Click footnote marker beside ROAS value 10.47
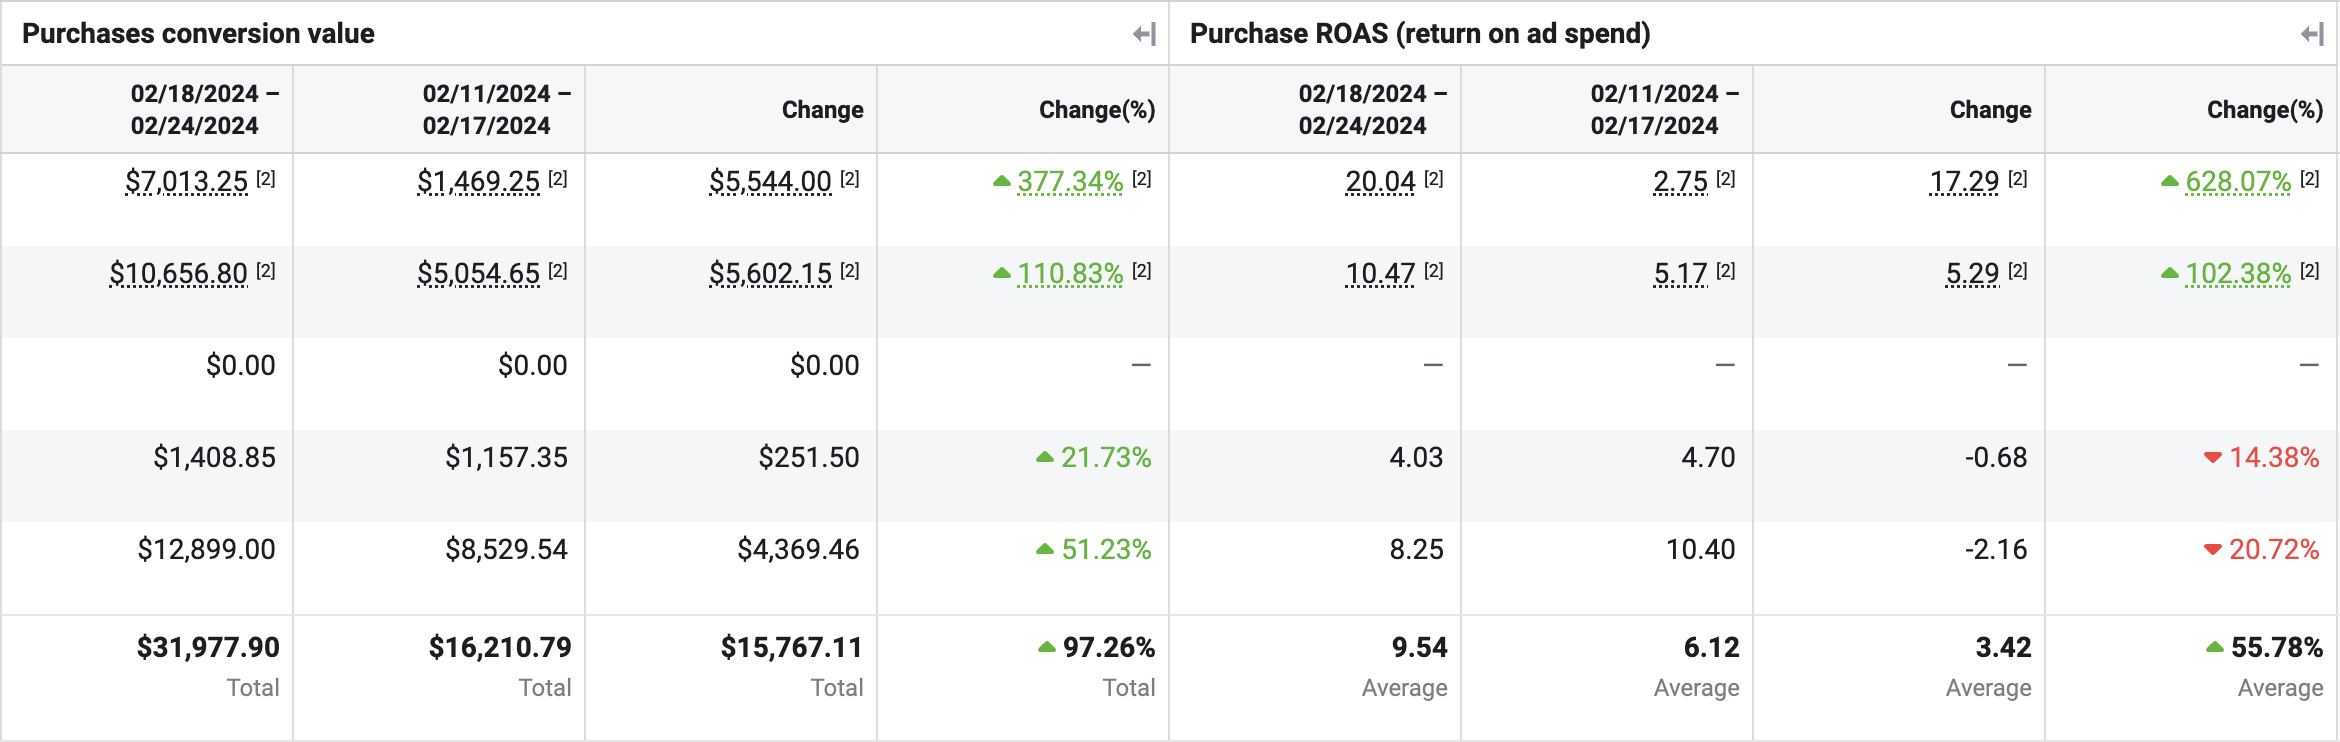The width and height of the screenshot is (2340, 742). point(1434,271)
